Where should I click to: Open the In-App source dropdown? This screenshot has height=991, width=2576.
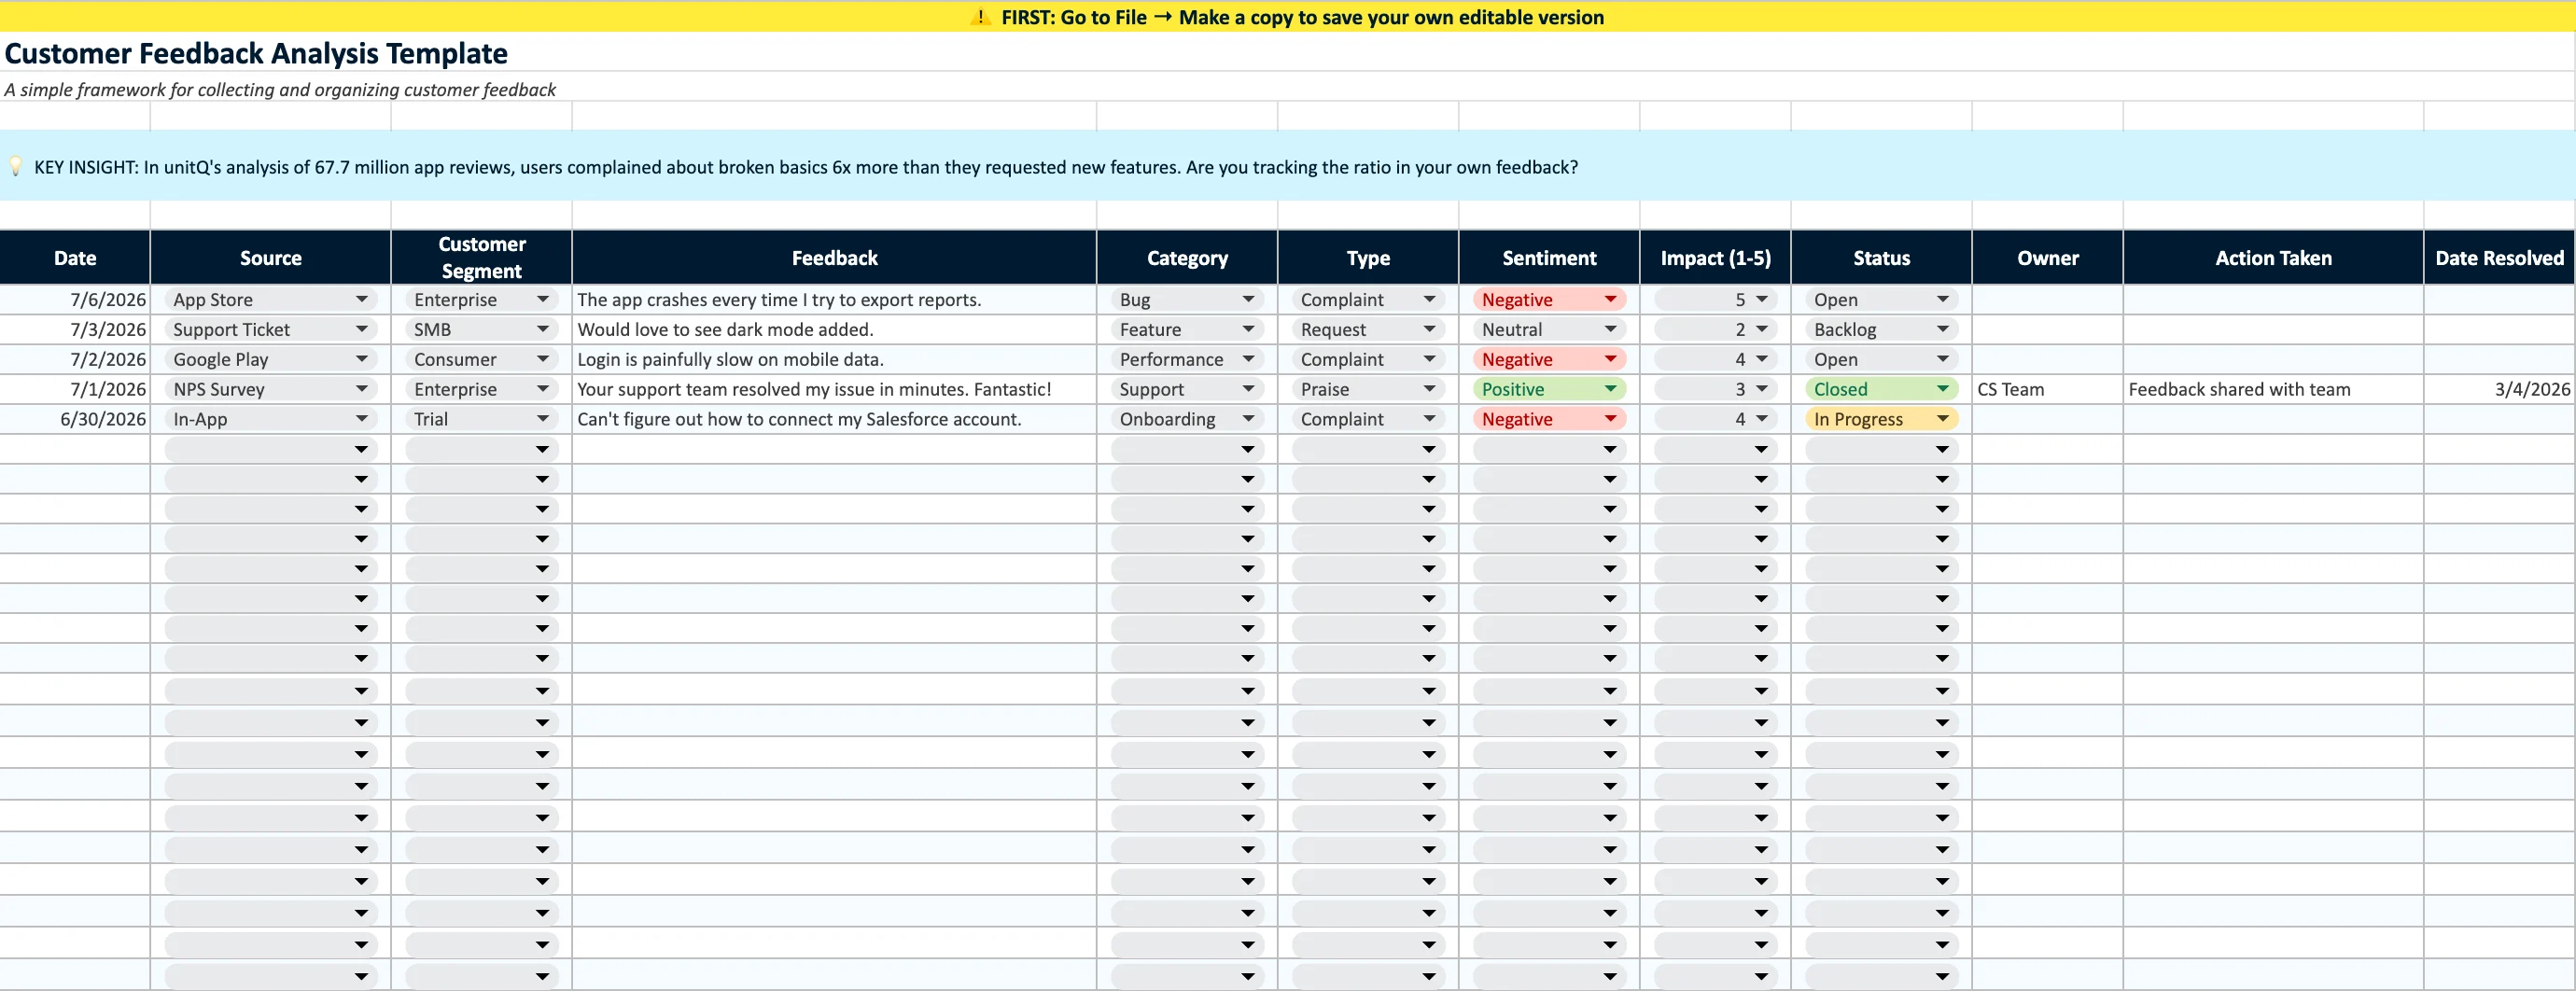(270, 419)
